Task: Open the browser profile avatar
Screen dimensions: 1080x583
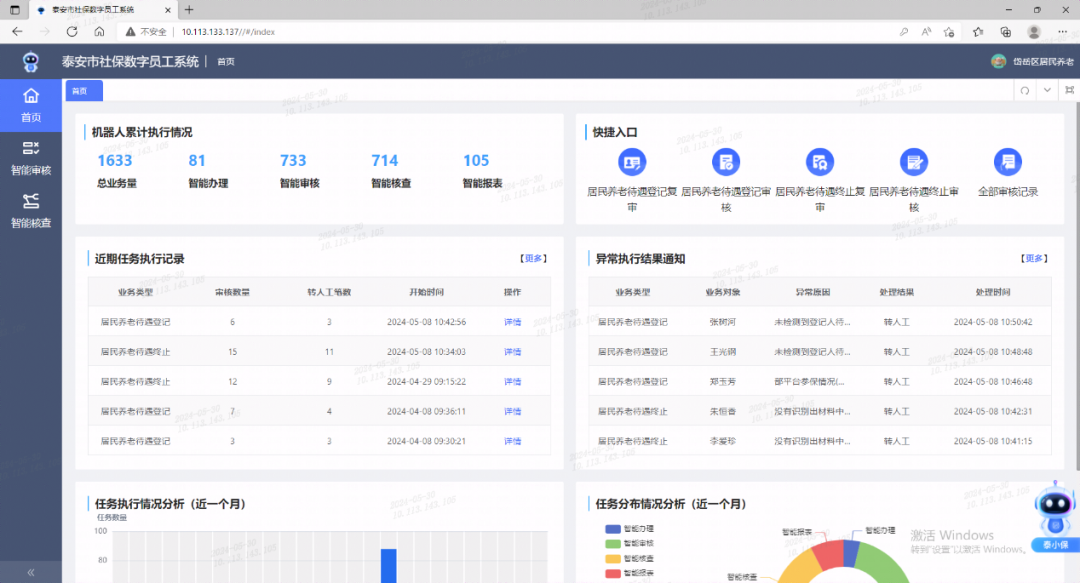Action: (x=1034, y=32)
